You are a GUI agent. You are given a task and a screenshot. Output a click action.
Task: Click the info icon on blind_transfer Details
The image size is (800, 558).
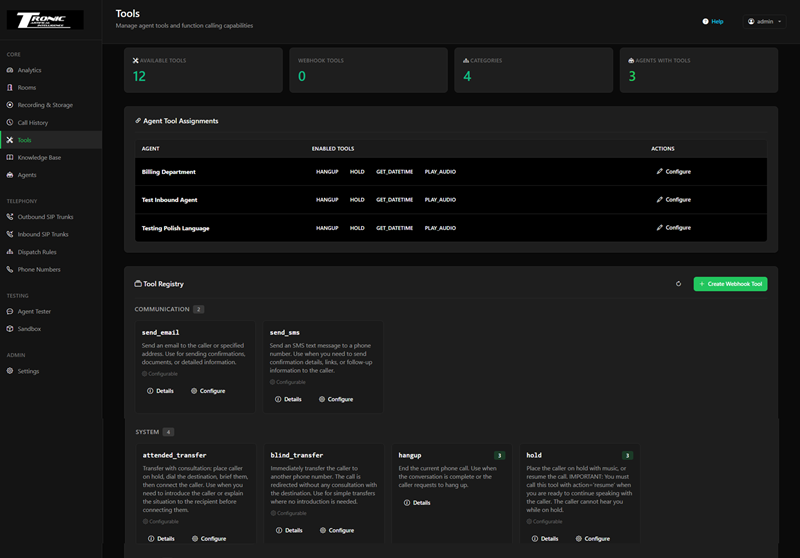(279, 530)
